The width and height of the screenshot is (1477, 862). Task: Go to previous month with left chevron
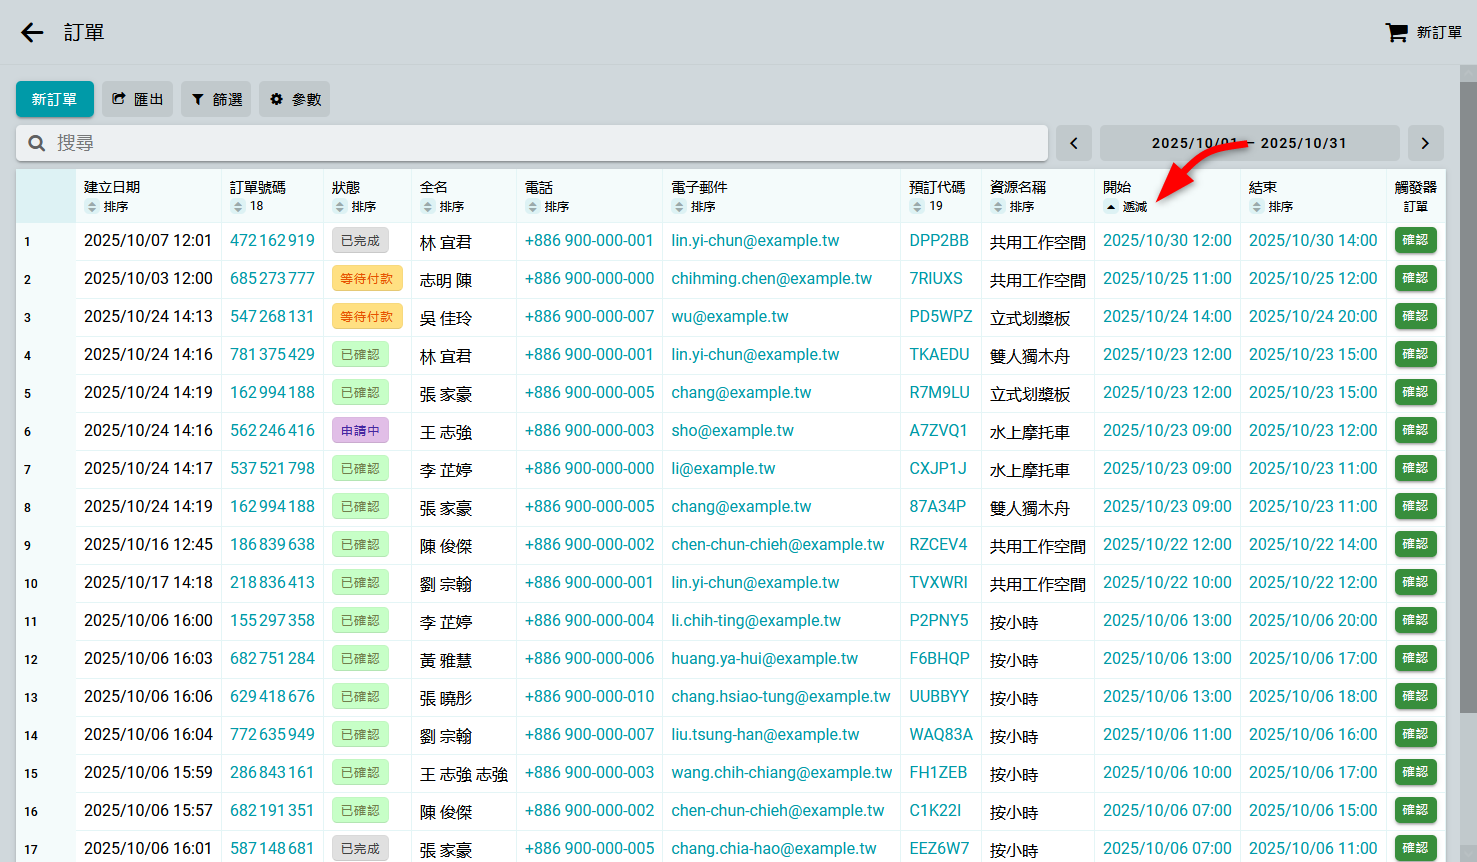tap(1074, 143)
